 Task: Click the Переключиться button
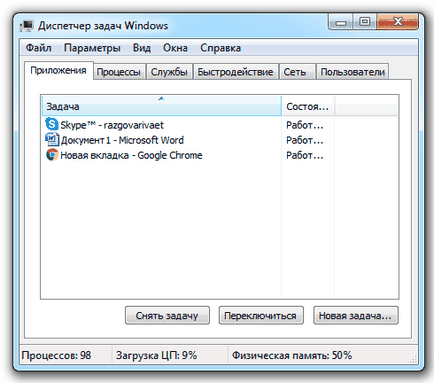pyautogui.click(x=261, y=315)
